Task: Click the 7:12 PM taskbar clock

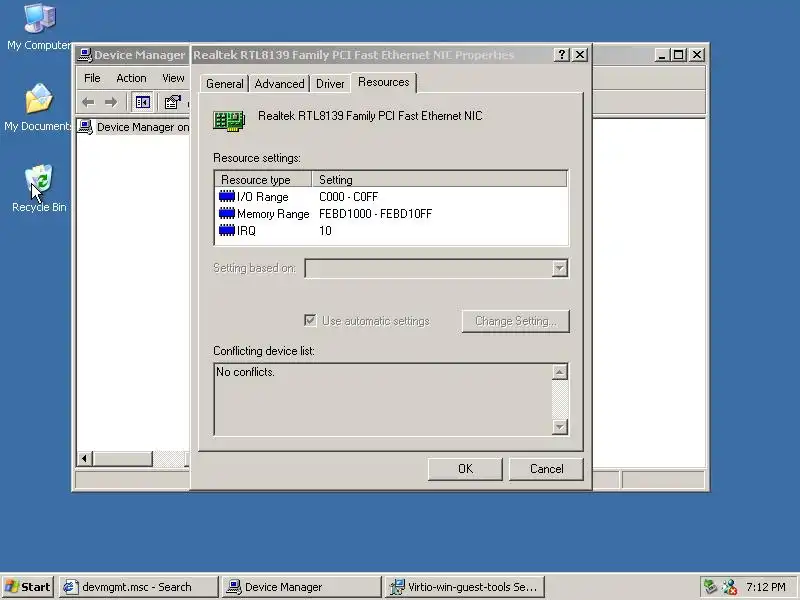Action: point(766,587)
